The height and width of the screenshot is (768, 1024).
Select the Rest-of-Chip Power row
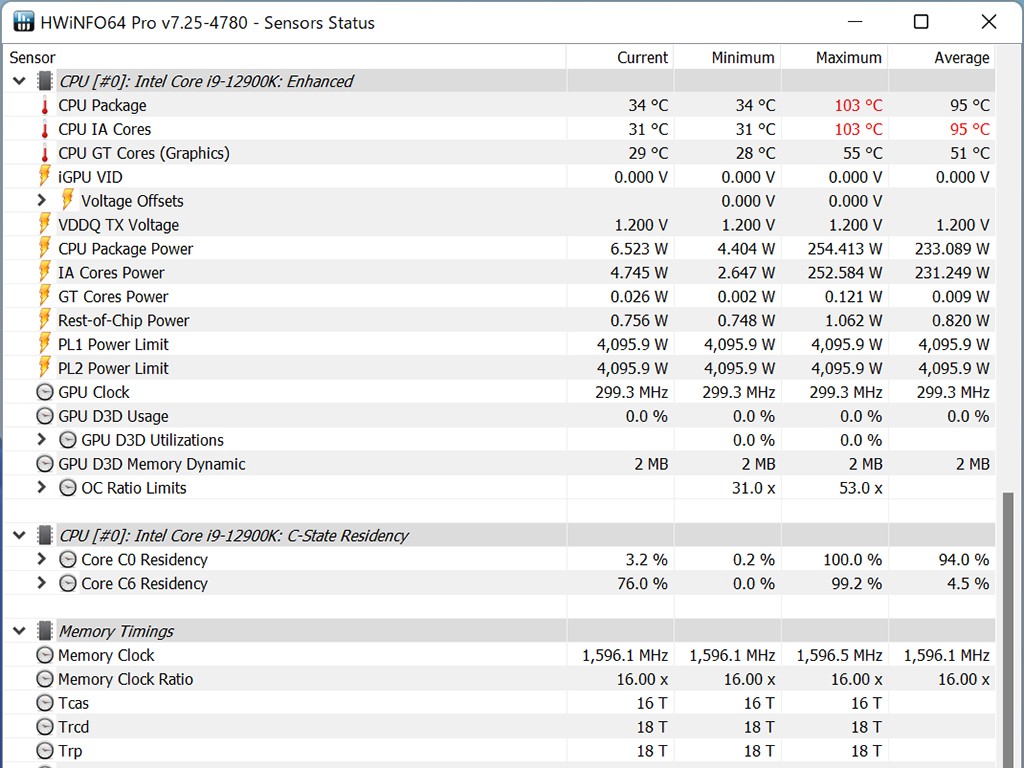[x=123, y=321]
